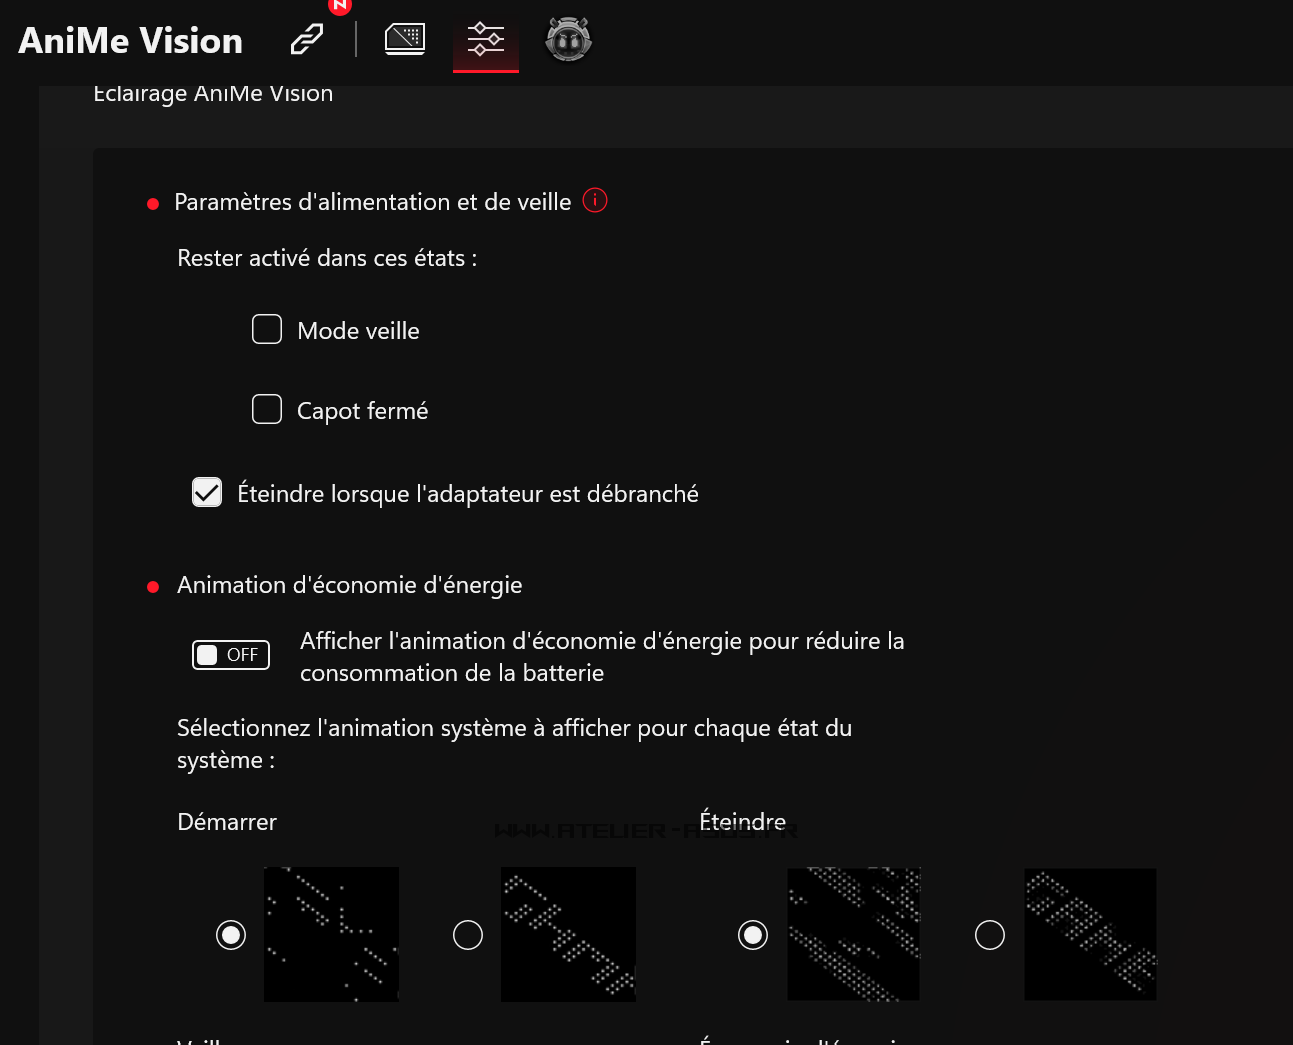Image resolution: width=1293 pixels, height=1045 pixels.
Task: Open the link icon with notification badge
Action: (308, 39)
